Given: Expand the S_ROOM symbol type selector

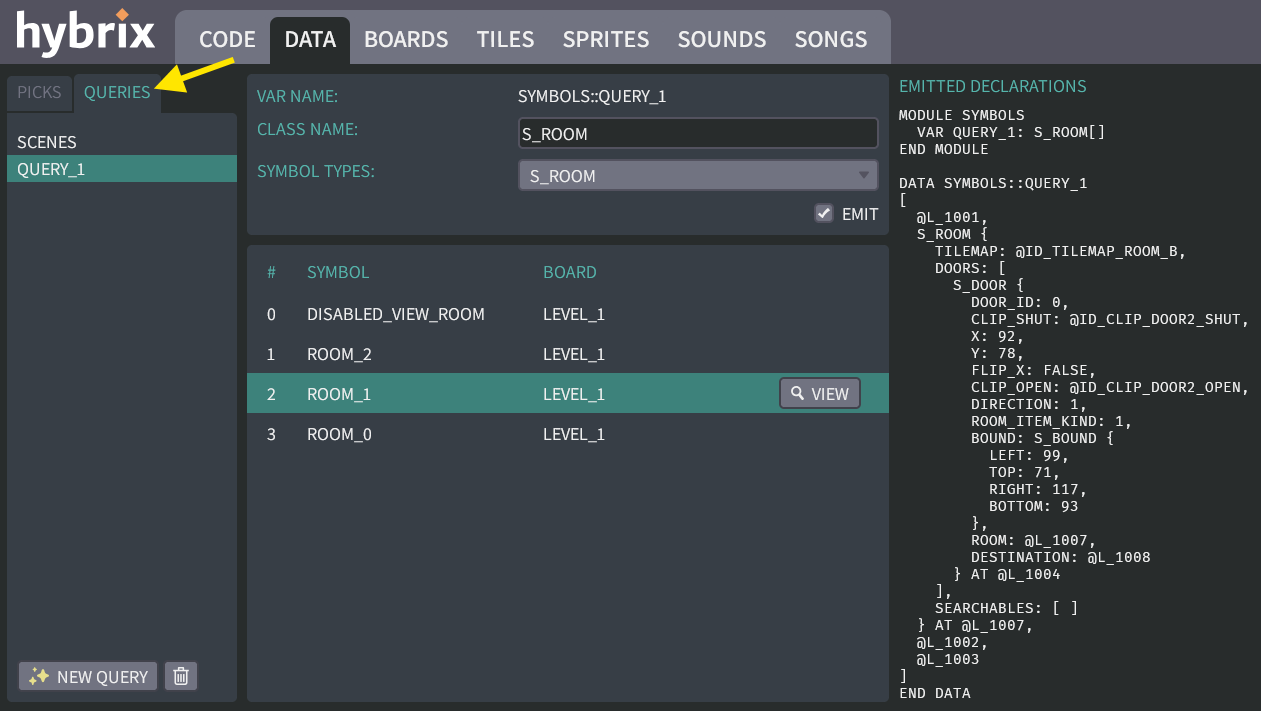Looking at the screenshot, I should [865, 174].
